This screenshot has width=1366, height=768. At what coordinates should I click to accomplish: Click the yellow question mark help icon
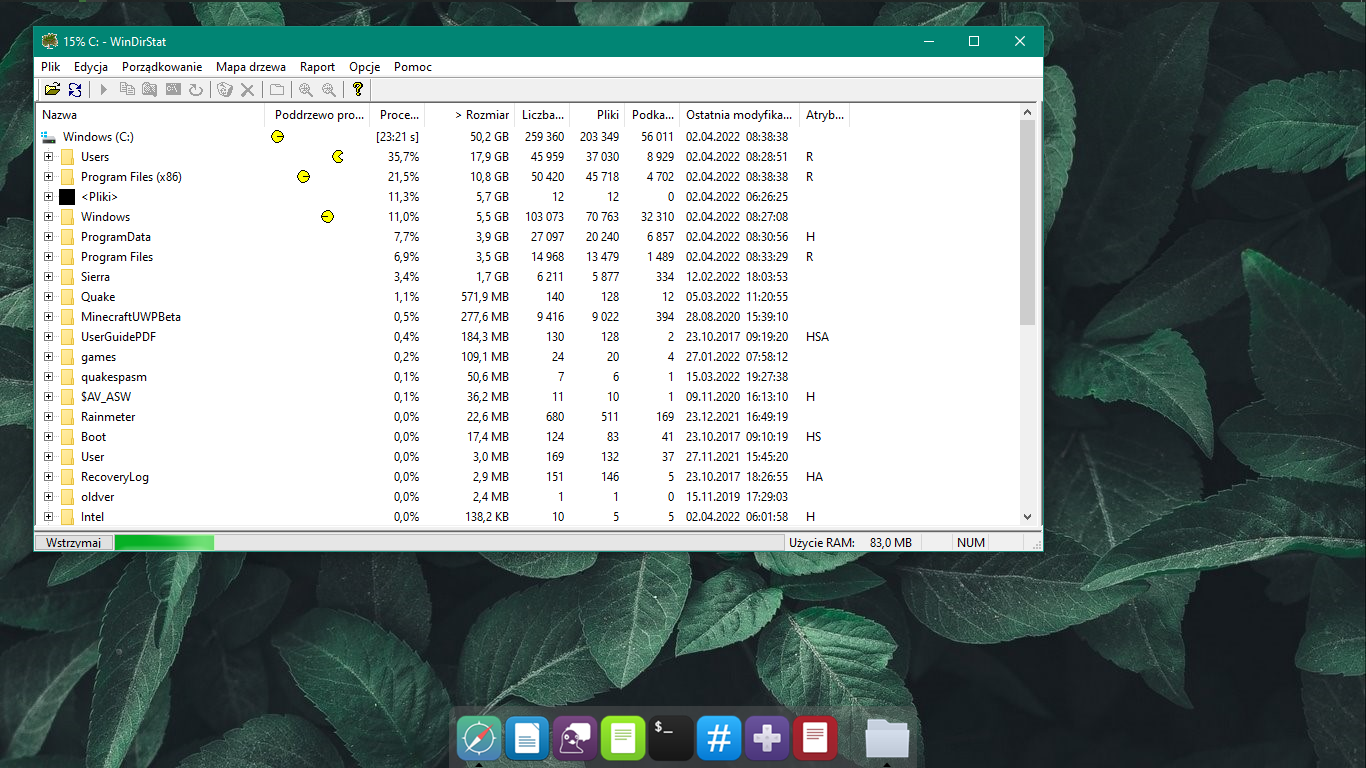point(357,90)
